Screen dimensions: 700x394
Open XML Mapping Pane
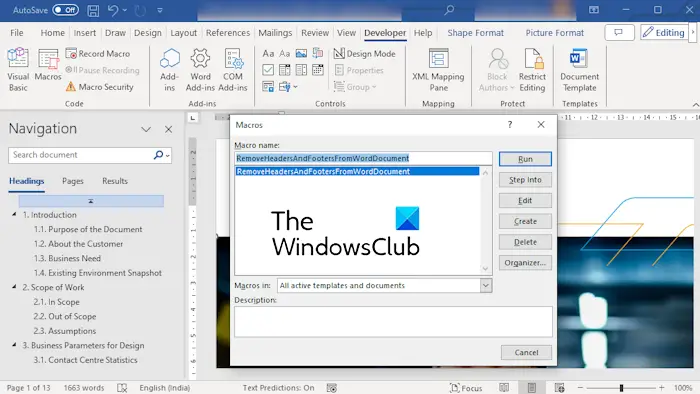pos(438,70)
